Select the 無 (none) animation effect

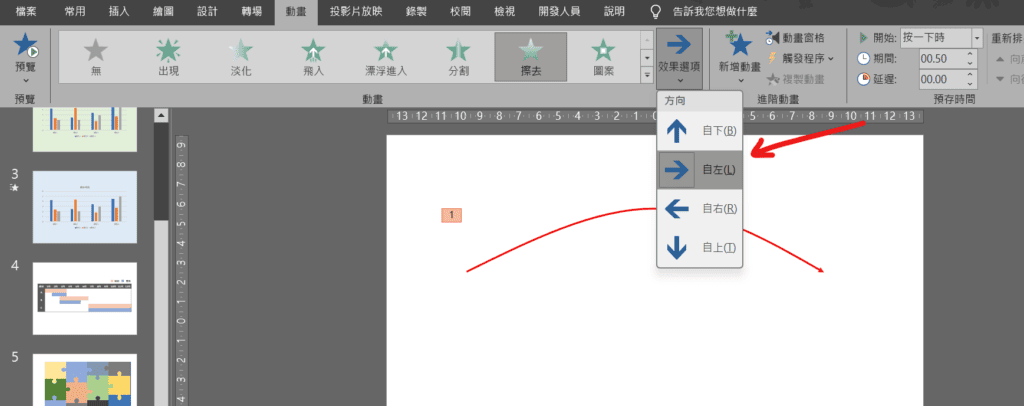(x=96, y=57)
